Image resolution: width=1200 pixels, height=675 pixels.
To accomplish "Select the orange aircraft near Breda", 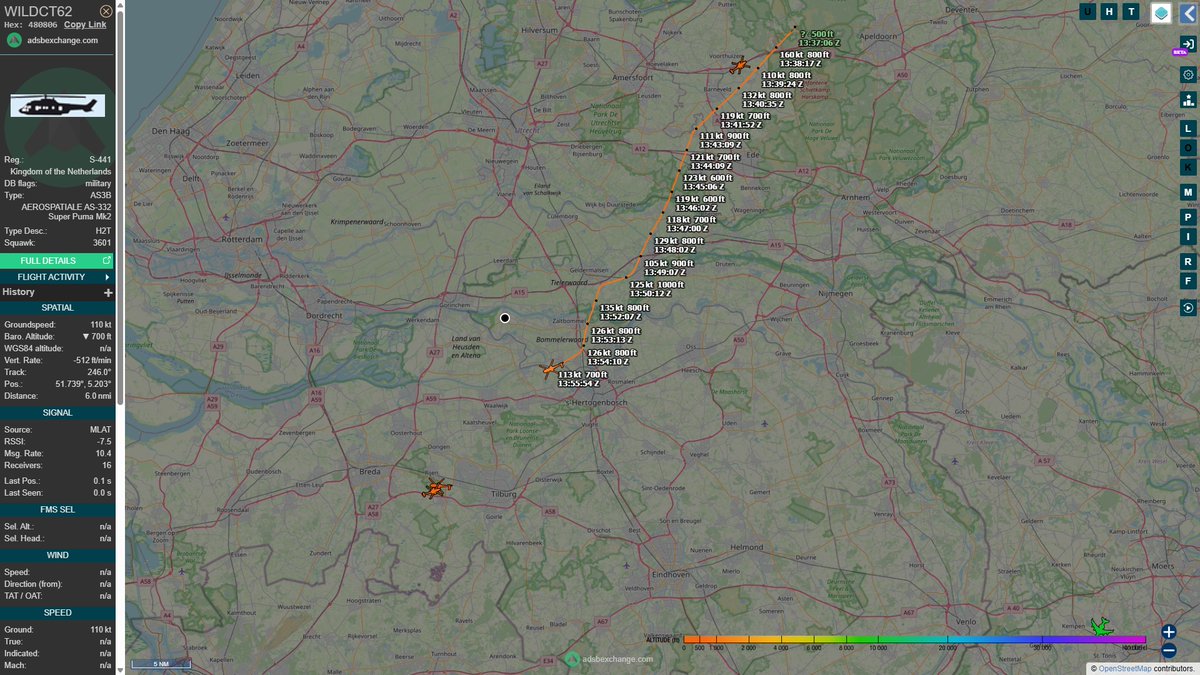I will click(437, 489).
